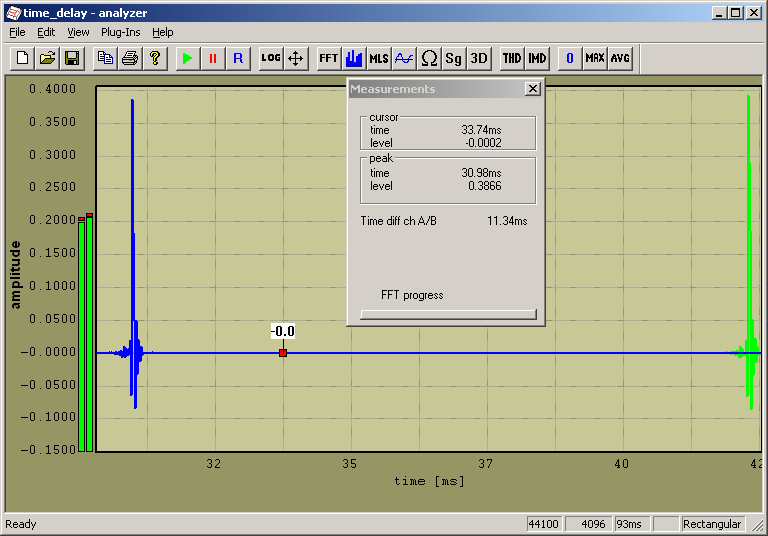Start playback with the green play button

187,58
